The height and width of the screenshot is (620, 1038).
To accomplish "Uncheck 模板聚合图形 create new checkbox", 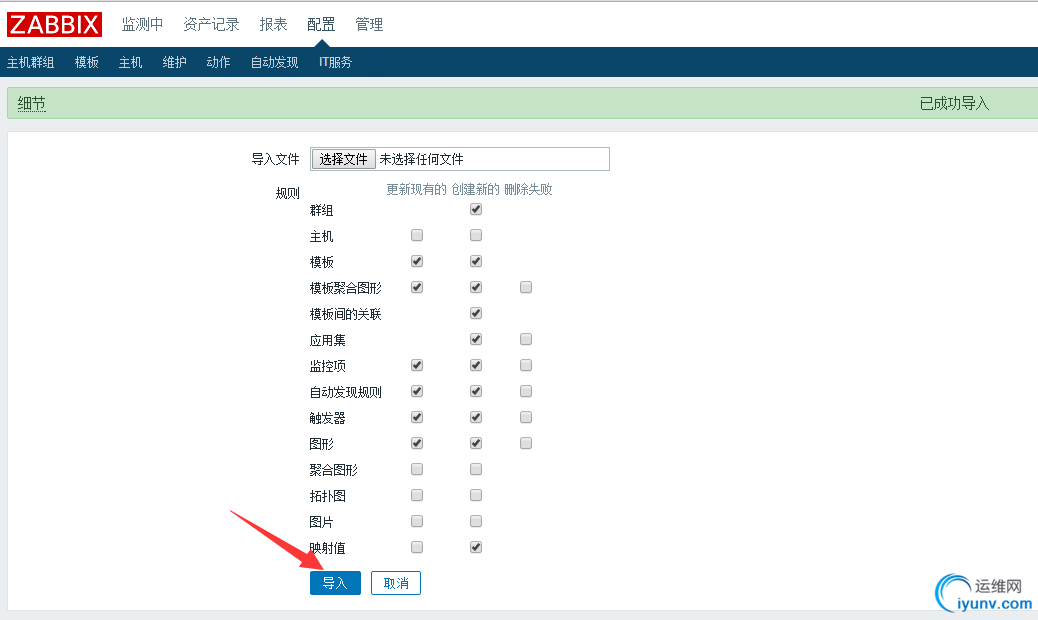I will click(x=476, y=287).
